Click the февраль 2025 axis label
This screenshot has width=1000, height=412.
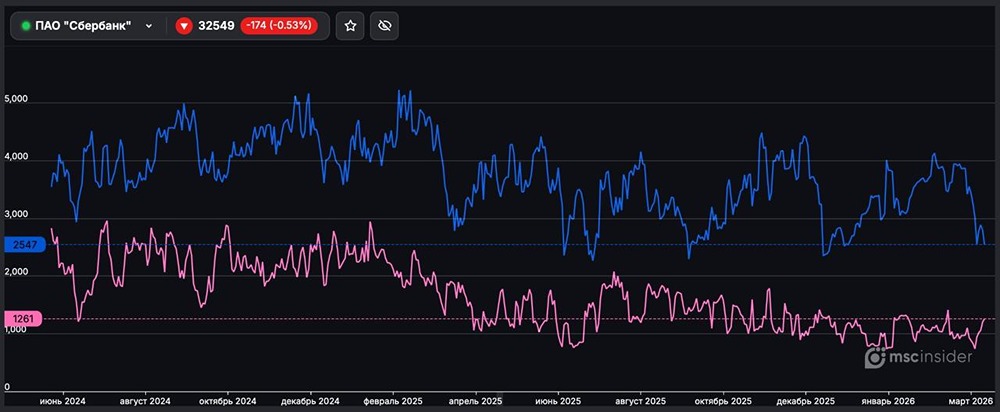click(x=393, y=401)
